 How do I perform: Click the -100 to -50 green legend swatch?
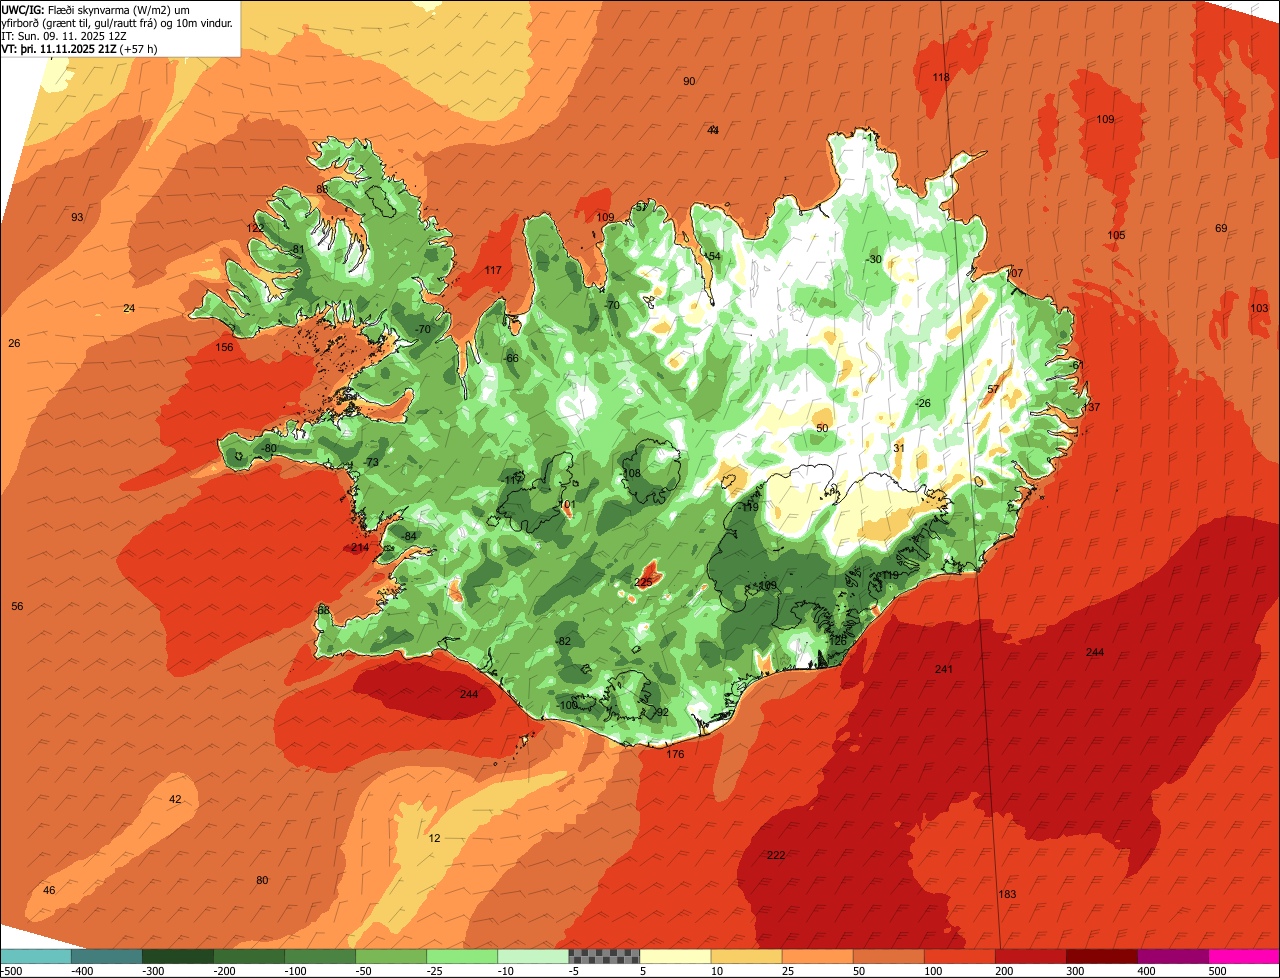(x=319, y=956)
